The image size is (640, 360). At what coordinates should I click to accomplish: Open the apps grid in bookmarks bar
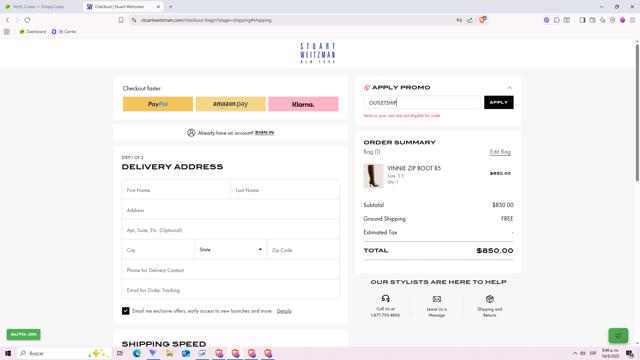click(7, 31)
